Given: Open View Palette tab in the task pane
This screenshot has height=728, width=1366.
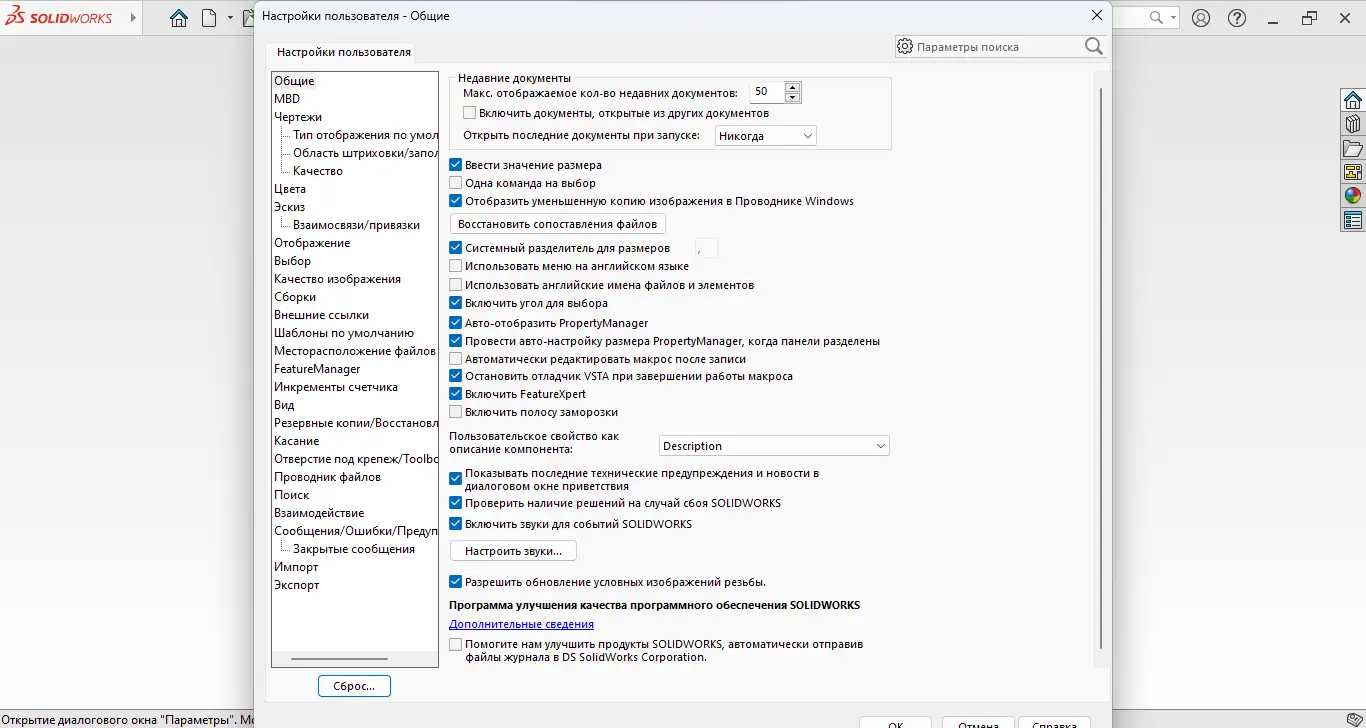Looking at the screenshot, I should [x=1353, y=172].
